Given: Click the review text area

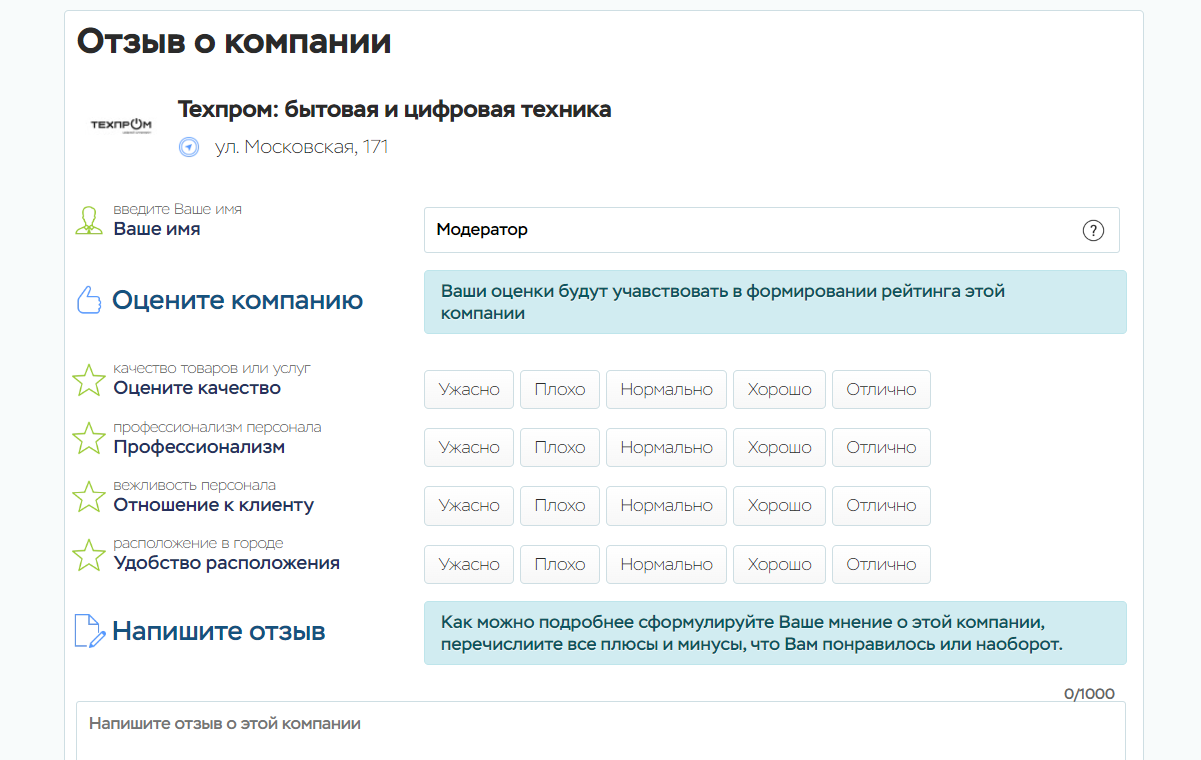Looking at the screenshot, I should (x=600, y=730).
